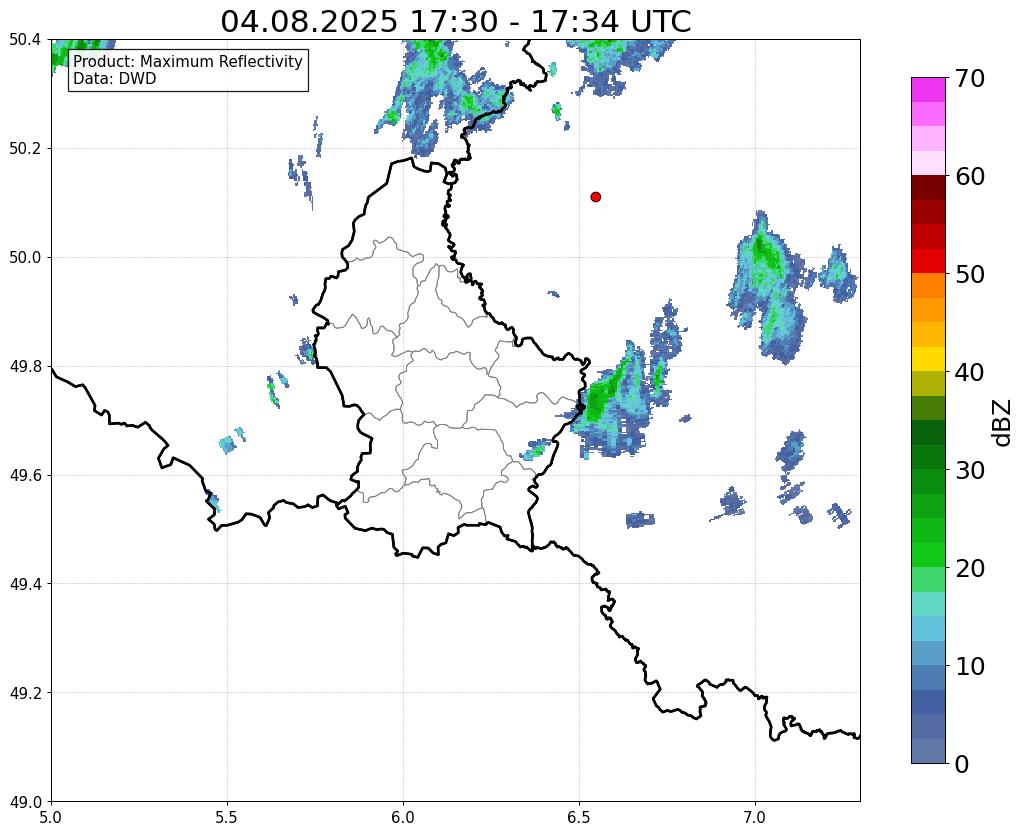Click the latitude label 50.4
Viewport: 1023px width, 834px height.
[x=25, y=40]
